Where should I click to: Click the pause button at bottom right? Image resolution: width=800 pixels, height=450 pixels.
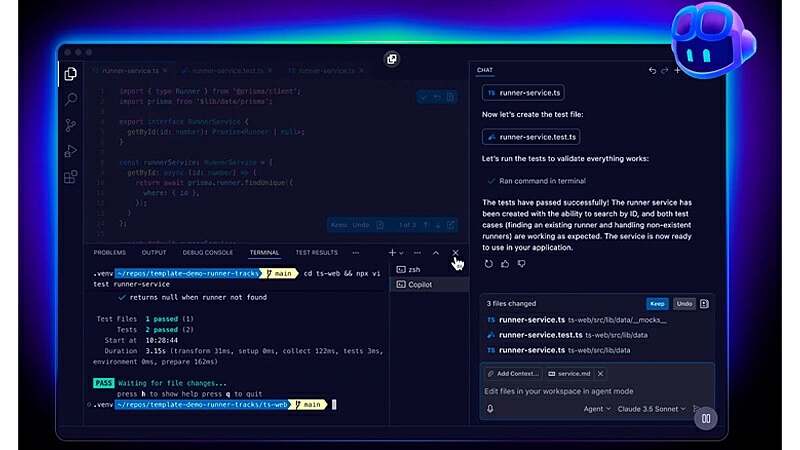point(706,419)
